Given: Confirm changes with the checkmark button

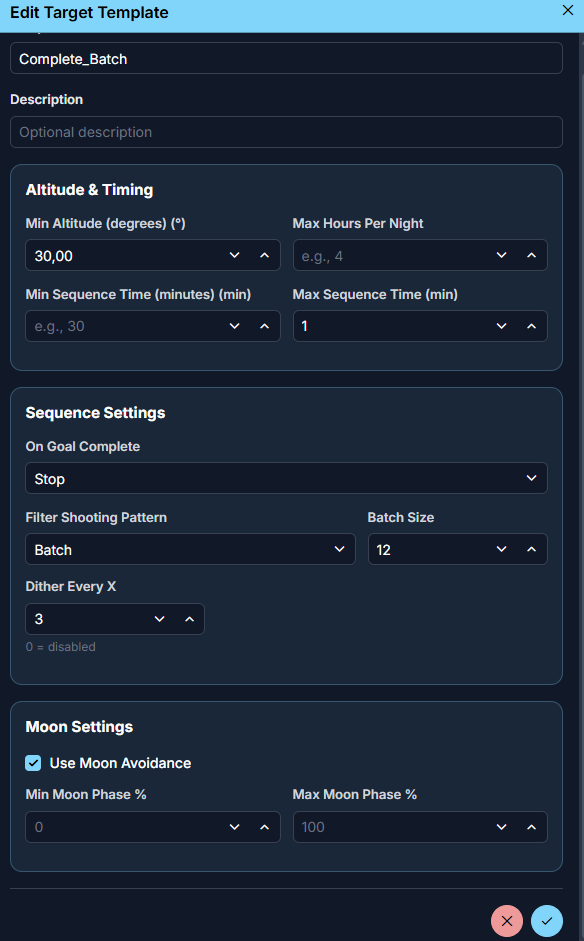Looking at the screenshot, I should (x=546, y=920).
